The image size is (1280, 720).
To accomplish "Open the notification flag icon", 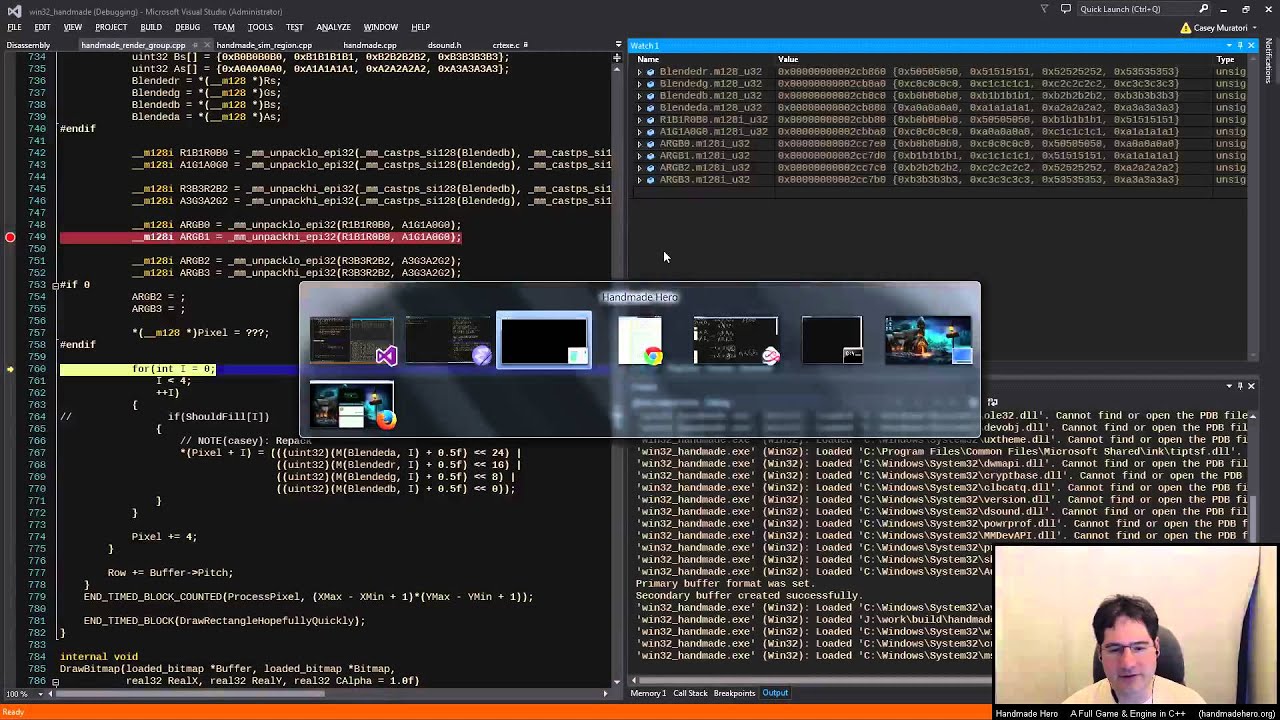I will [x=1045, y=9].
